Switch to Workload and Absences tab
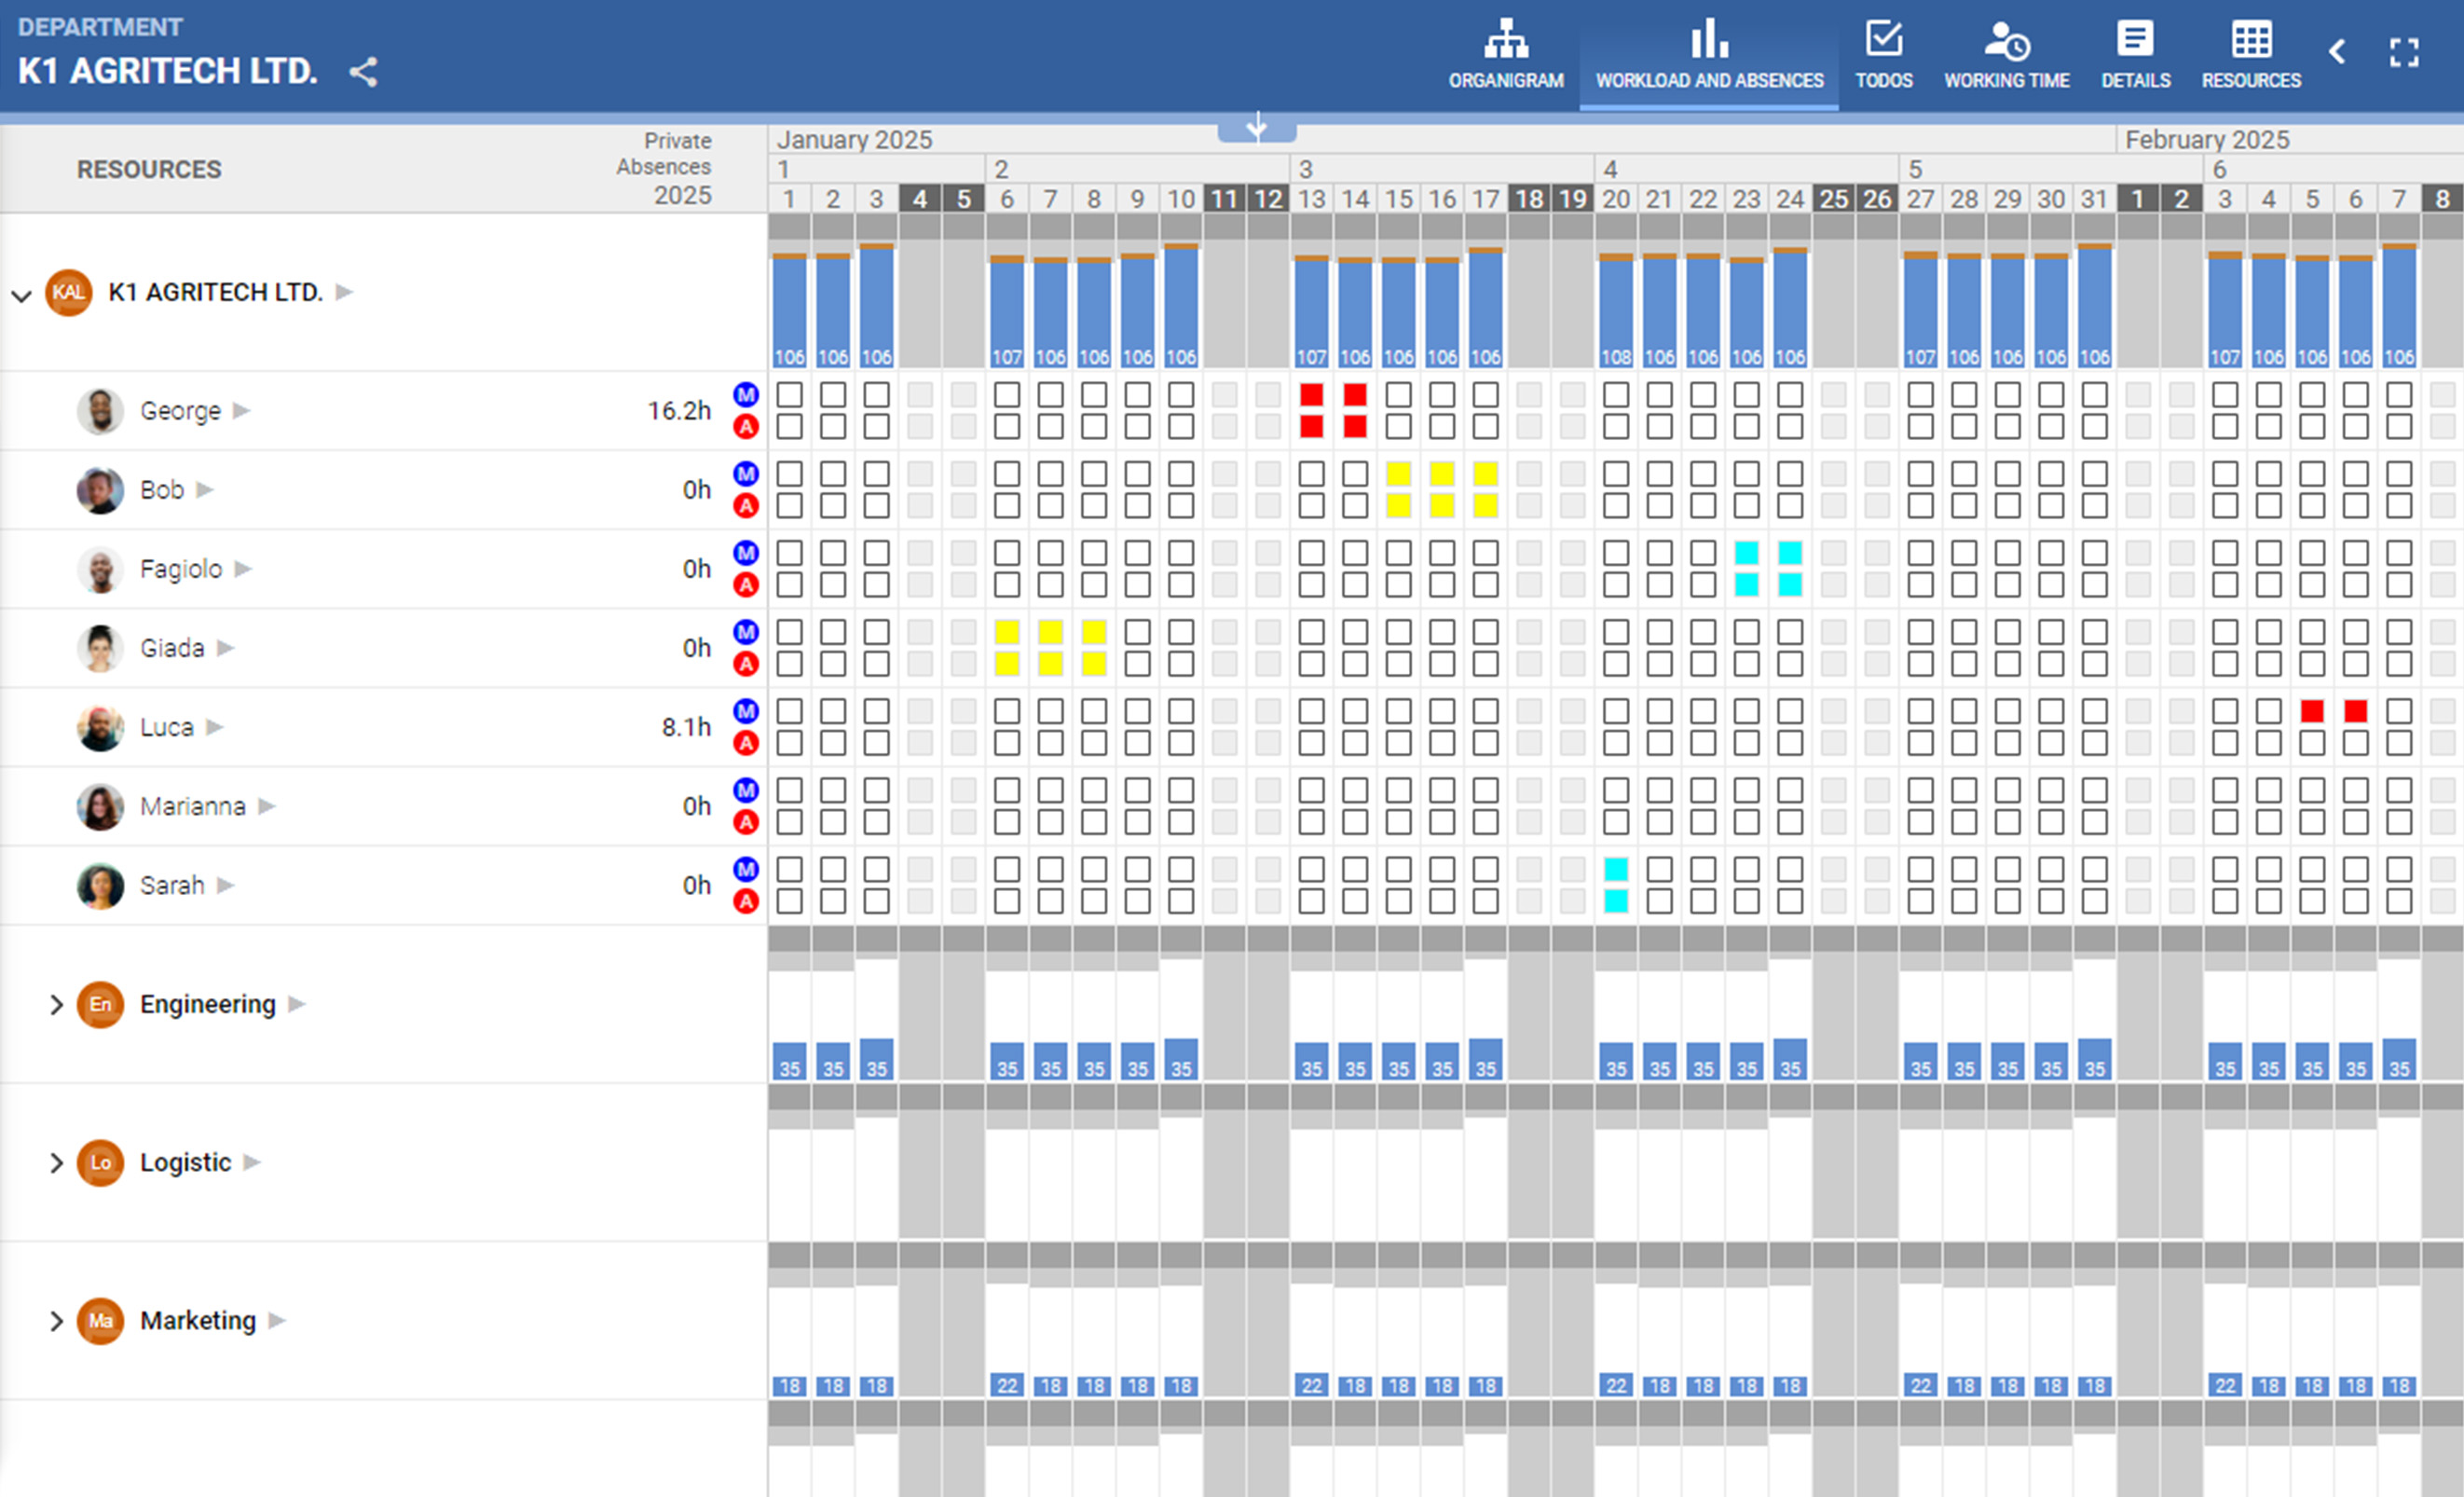Screen dimensions: 2464x1497 point(1708,55)
